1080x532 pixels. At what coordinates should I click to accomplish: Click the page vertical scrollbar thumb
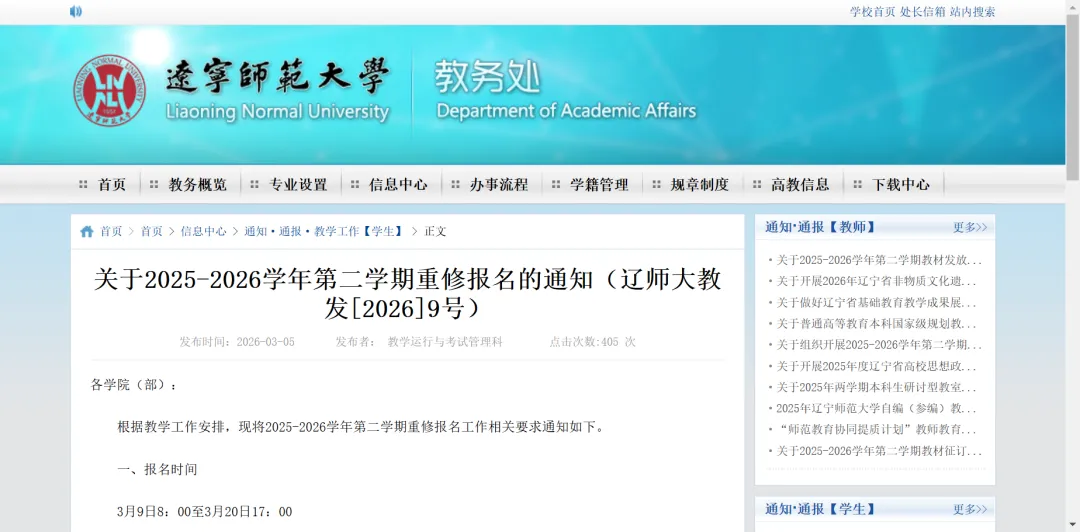[1072, 96]
